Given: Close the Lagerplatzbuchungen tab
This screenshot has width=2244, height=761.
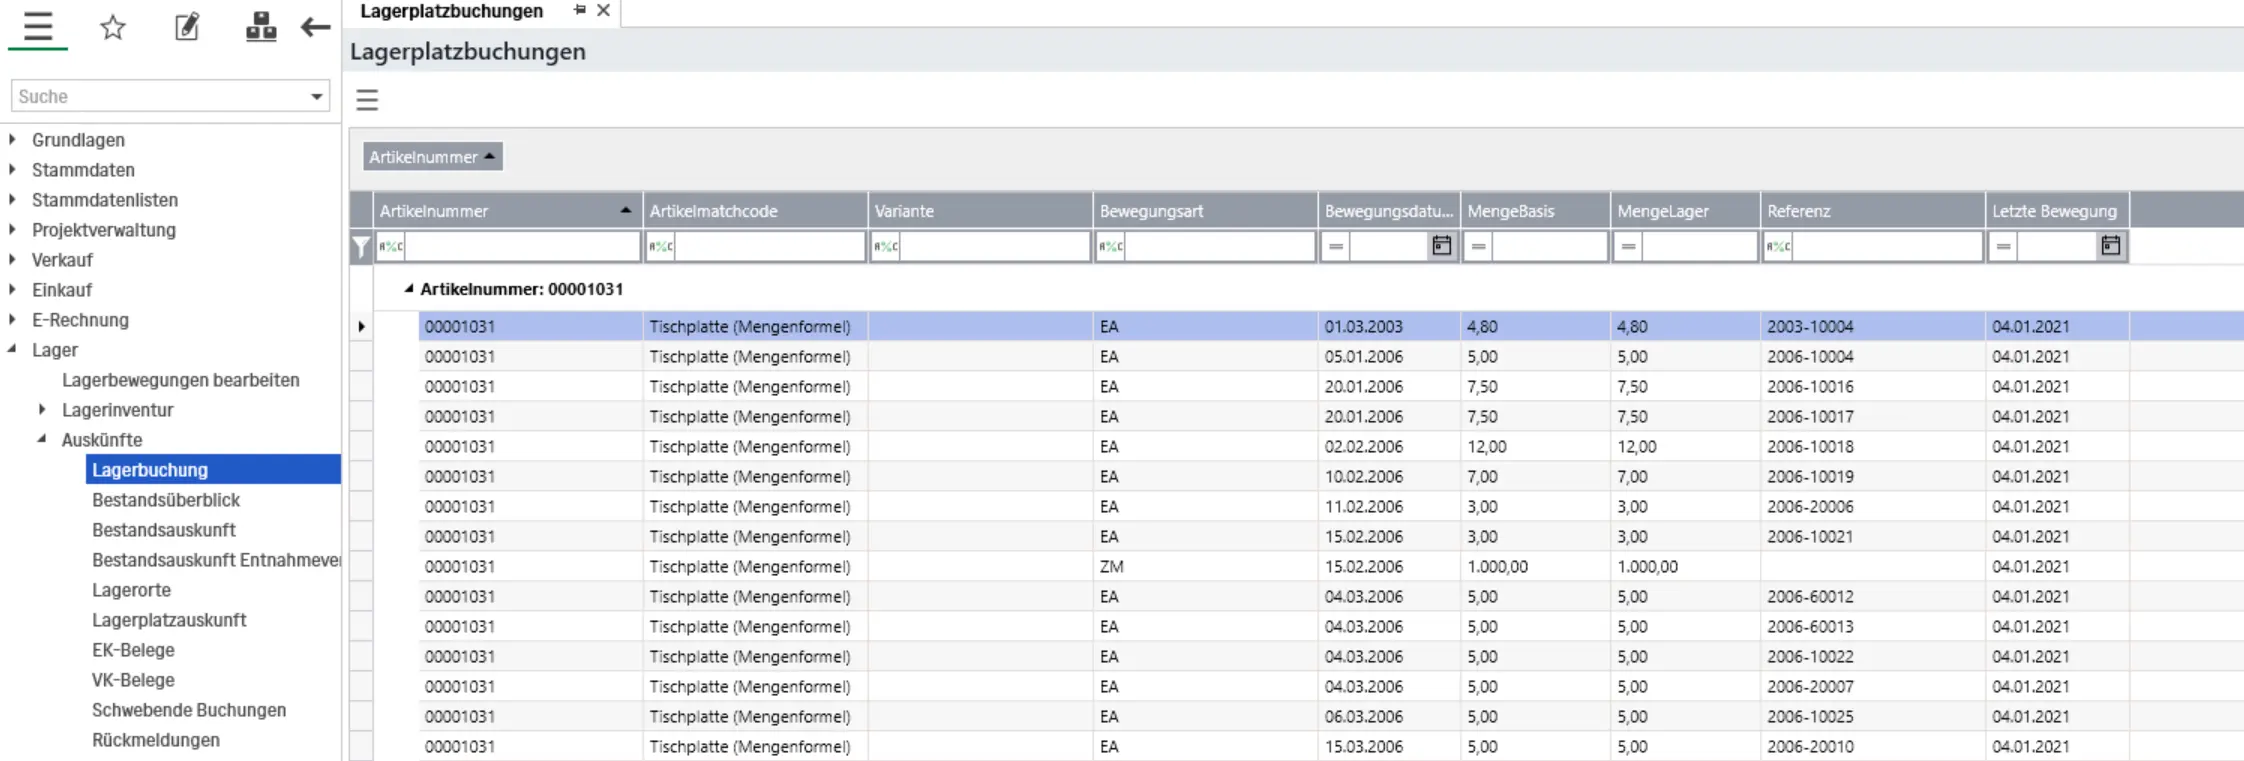Looking at the screenshot, I should click(603, 10).
